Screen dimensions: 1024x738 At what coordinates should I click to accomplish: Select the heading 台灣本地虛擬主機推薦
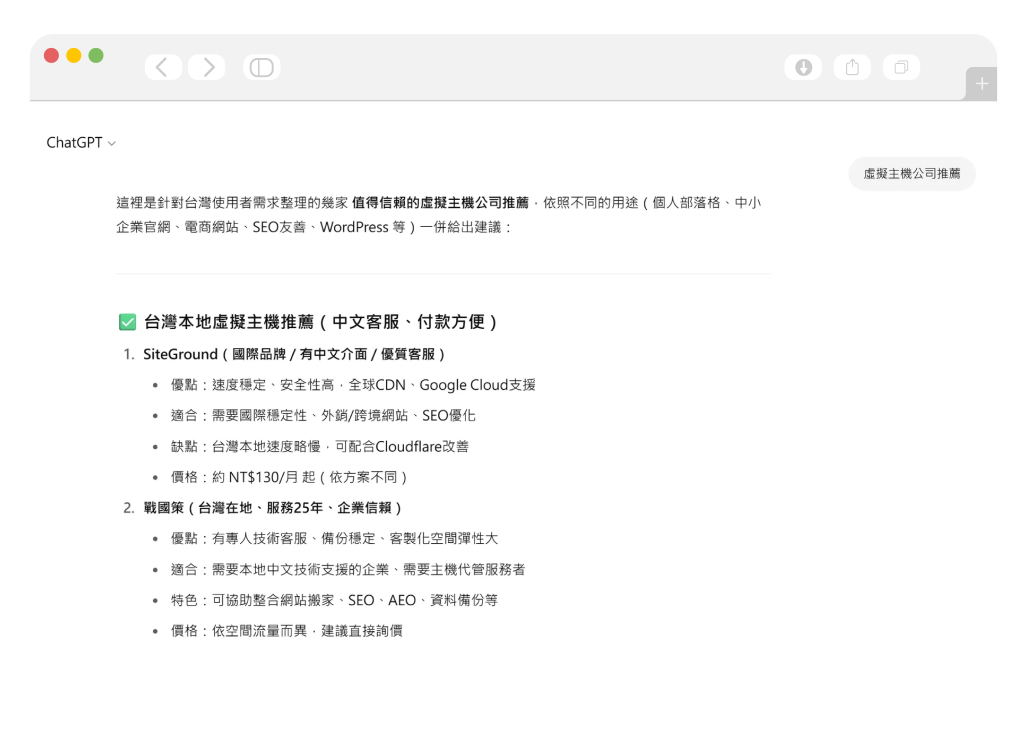[321, 322]
